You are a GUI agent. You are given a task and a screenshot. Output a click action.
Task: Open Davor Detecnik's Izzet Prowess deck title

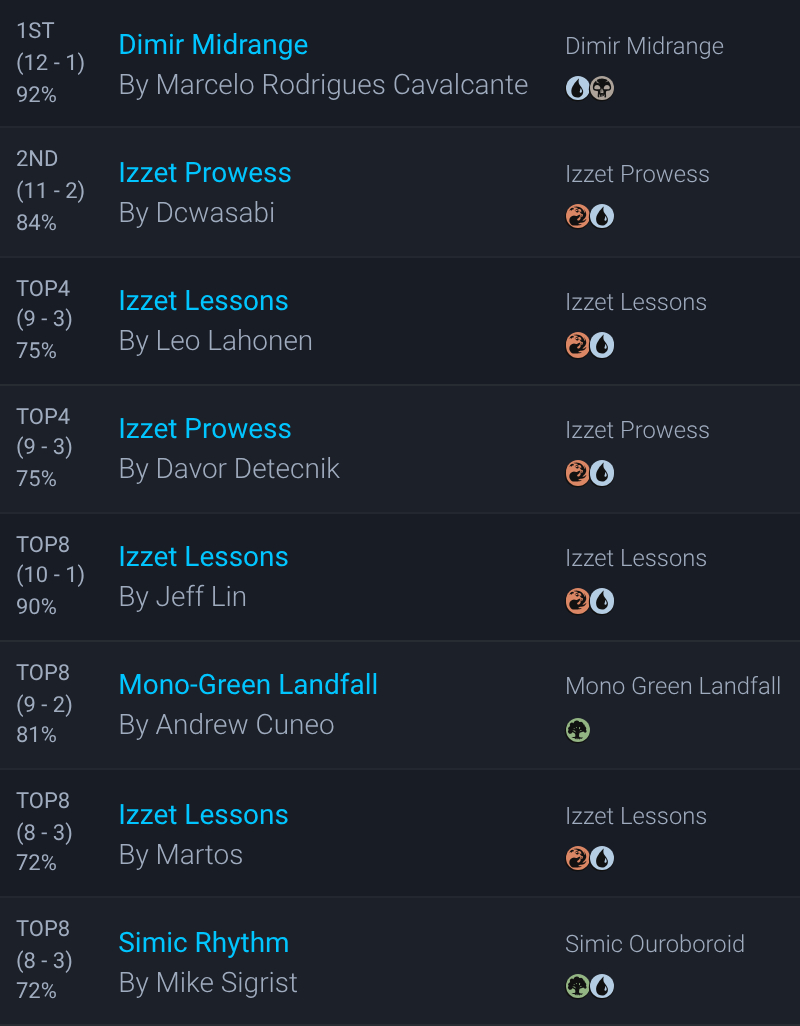click(x=205, y=429)
